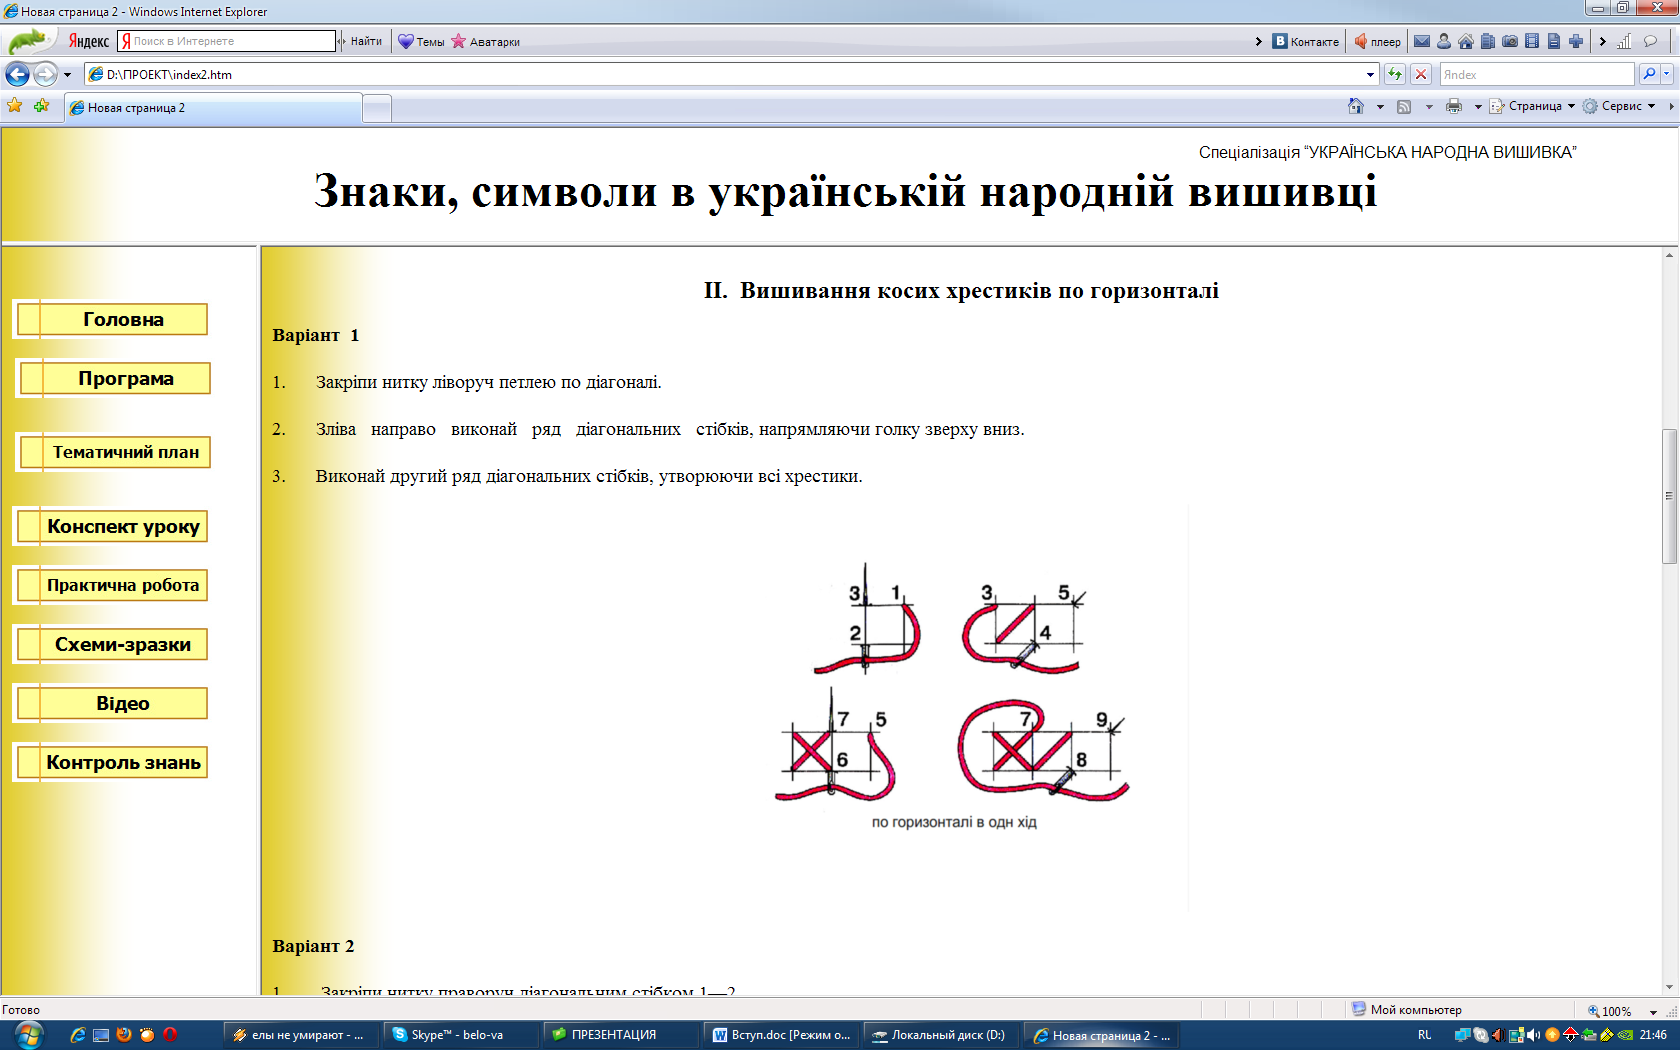Open the mail envelope toolbar icon
The height and width of the screenshot is (1050, 1680).
point(1421,41)
